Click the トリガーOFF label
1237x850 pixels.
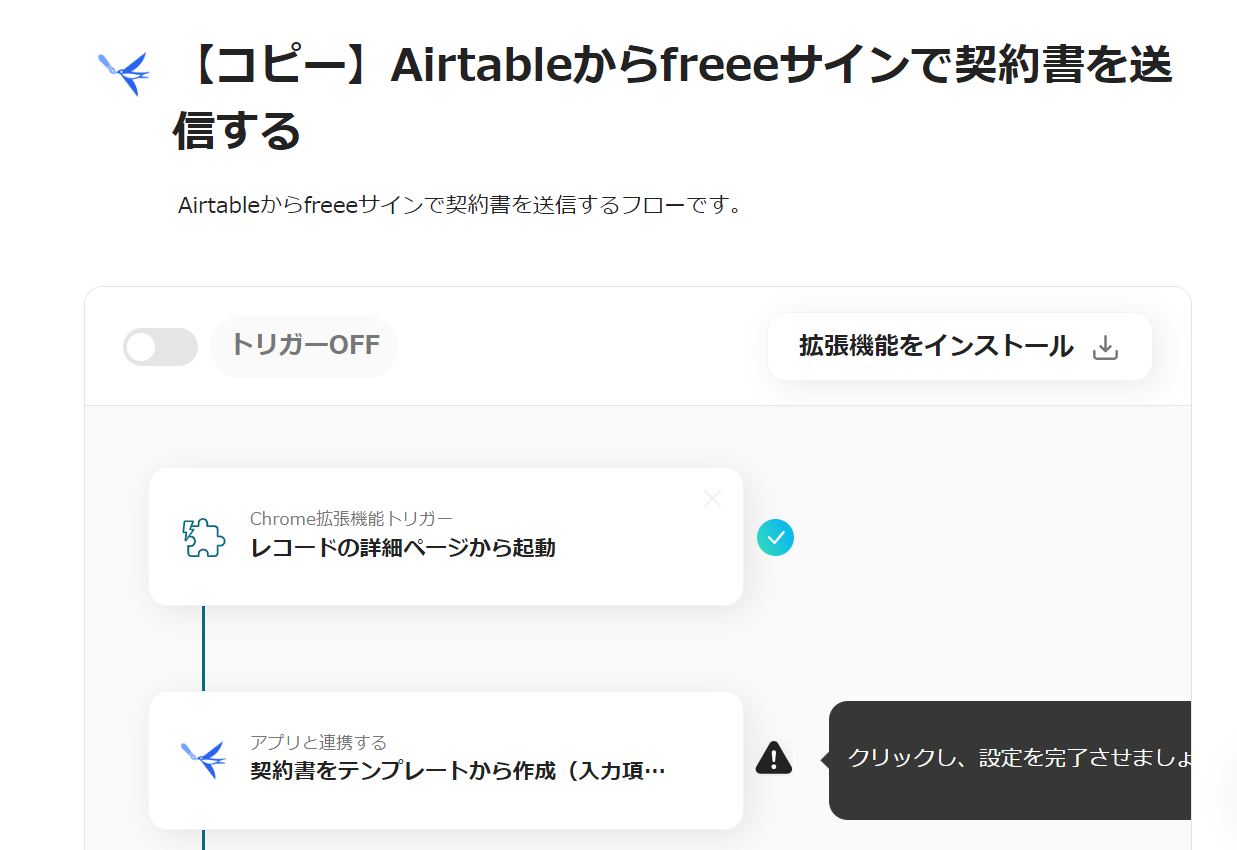coord(304,346)
